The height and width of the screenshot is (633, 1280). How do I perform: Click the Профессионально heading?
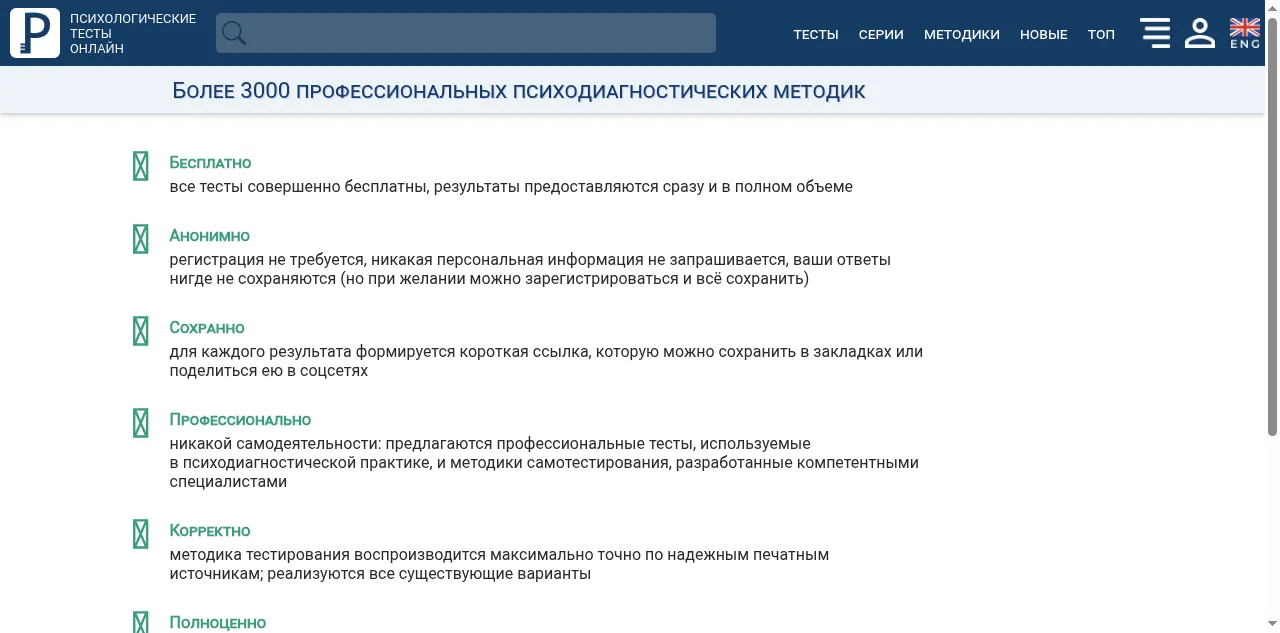(240, 420)
